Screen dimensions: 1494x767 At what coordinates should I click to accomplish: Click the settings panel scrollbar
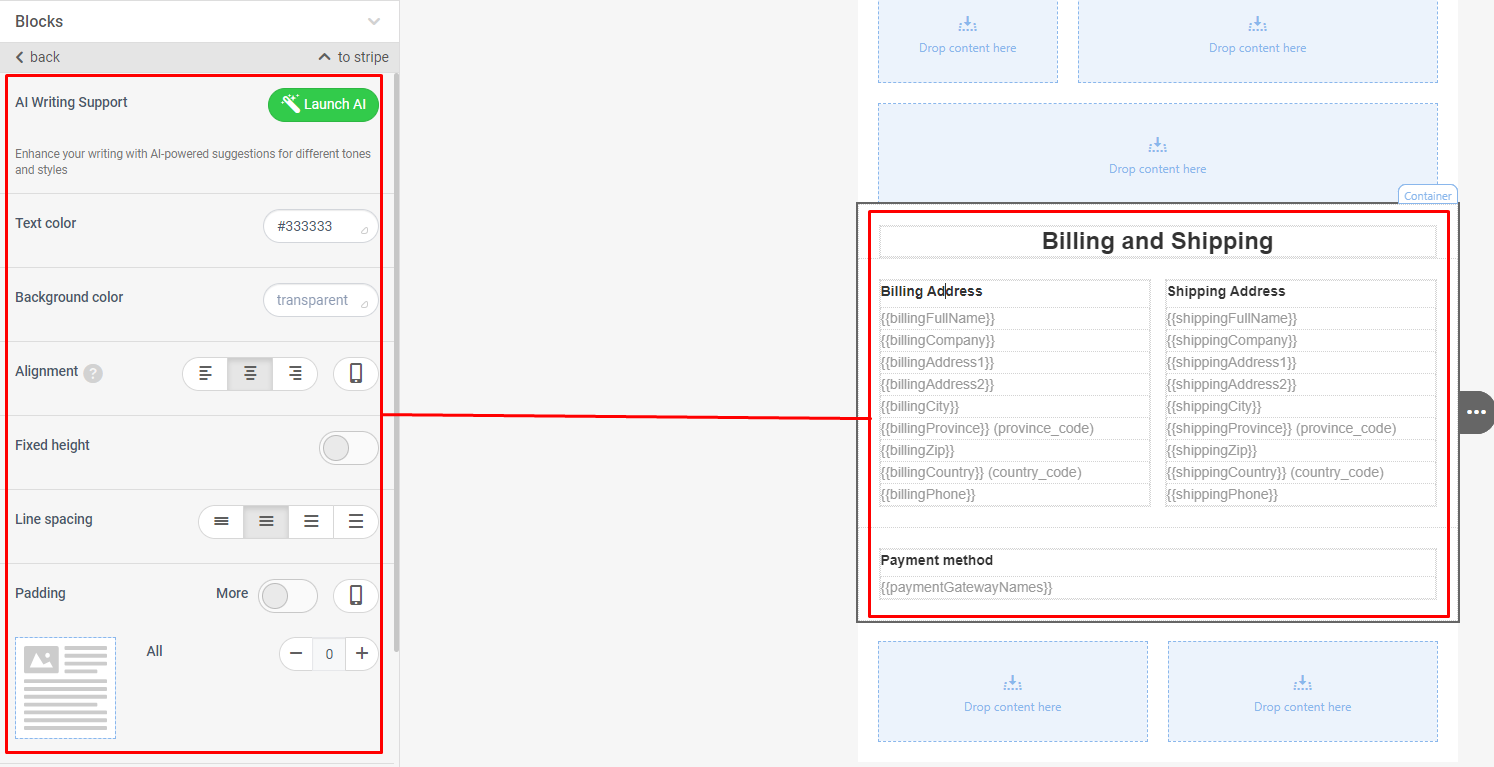[396, 362]
